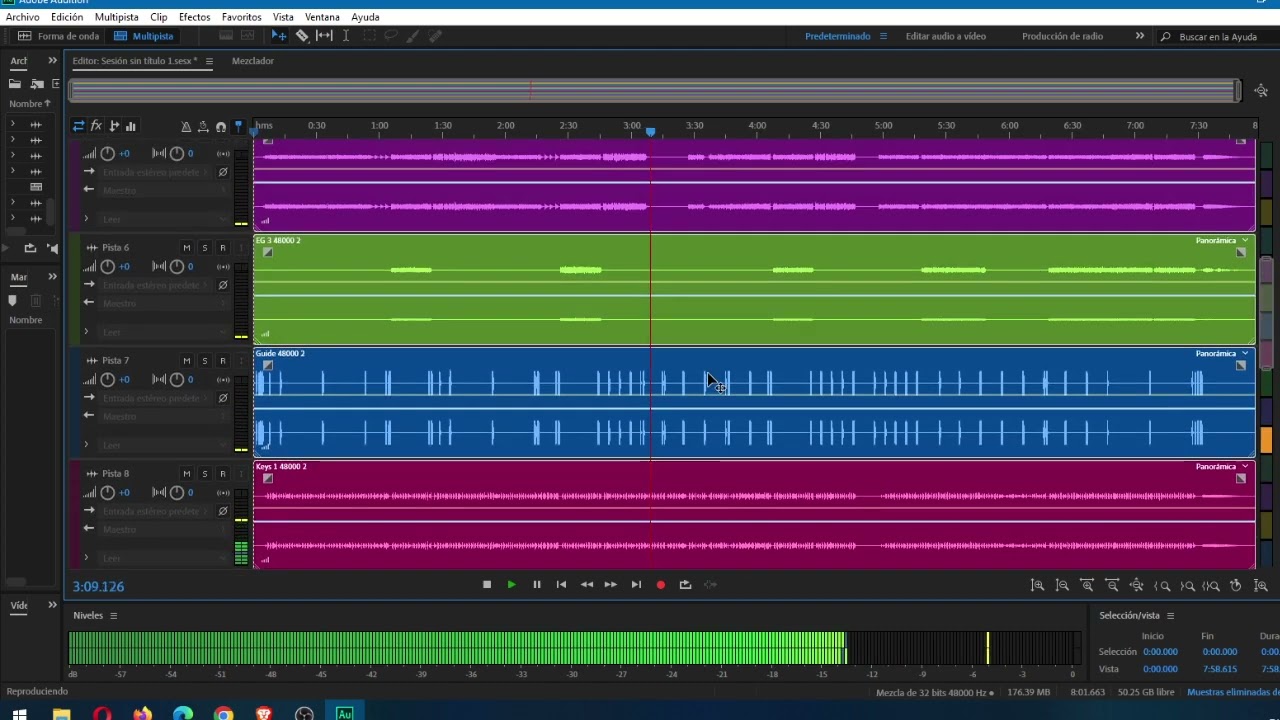Switch to Forma de onda view
1280x720 pixels.
click(59, 36)
